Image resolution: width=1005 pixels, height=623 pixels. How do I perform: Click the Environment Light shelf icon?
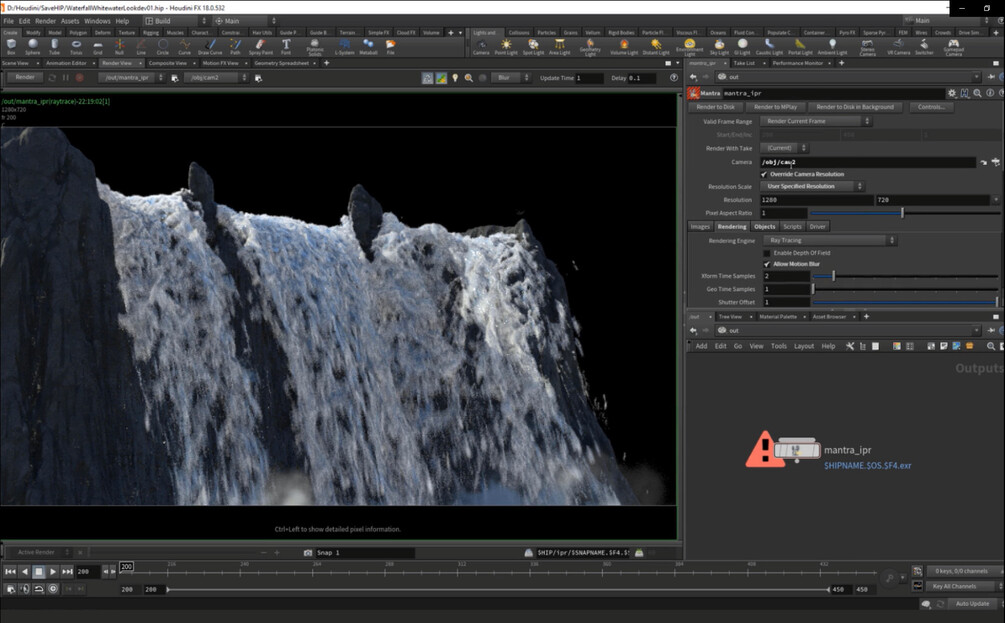689,45
